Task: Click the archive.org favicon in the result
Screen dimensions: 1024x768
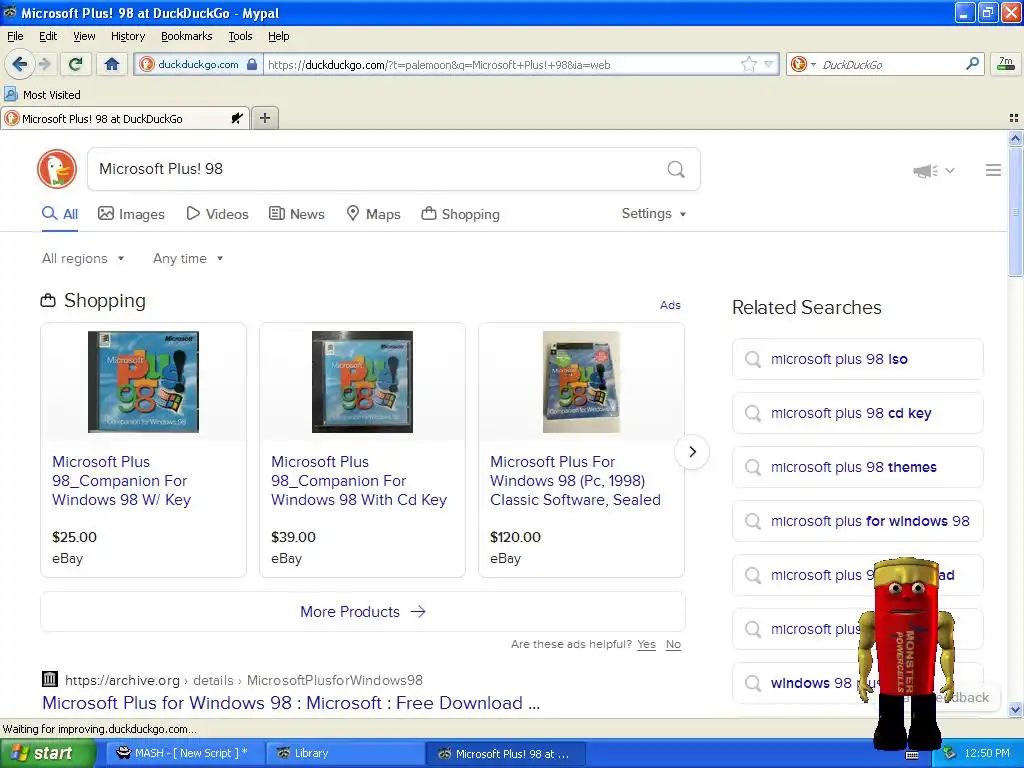Action: [50, 679]
